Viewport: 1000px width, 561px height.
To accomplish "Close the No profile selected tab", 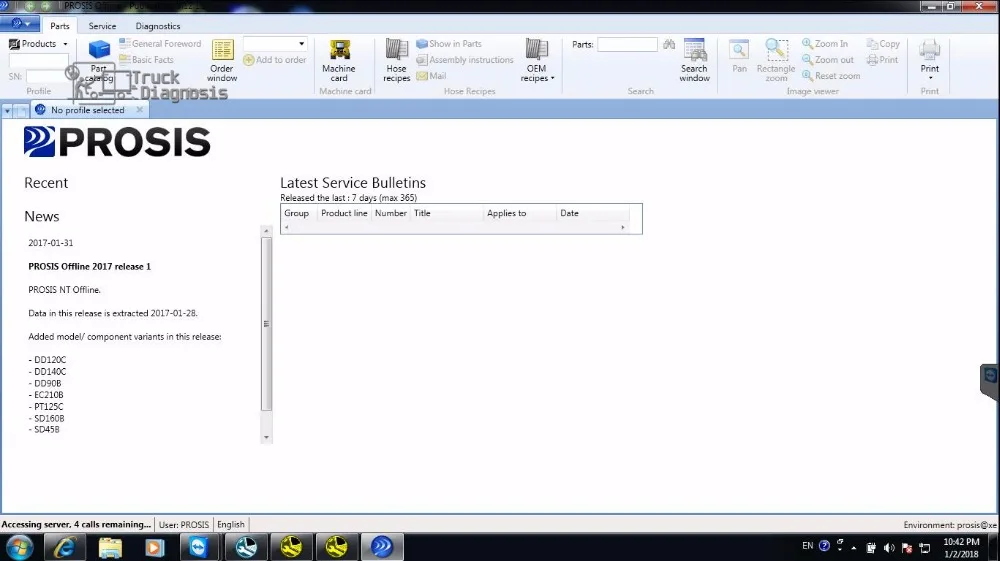I will [x=140, y=110].
